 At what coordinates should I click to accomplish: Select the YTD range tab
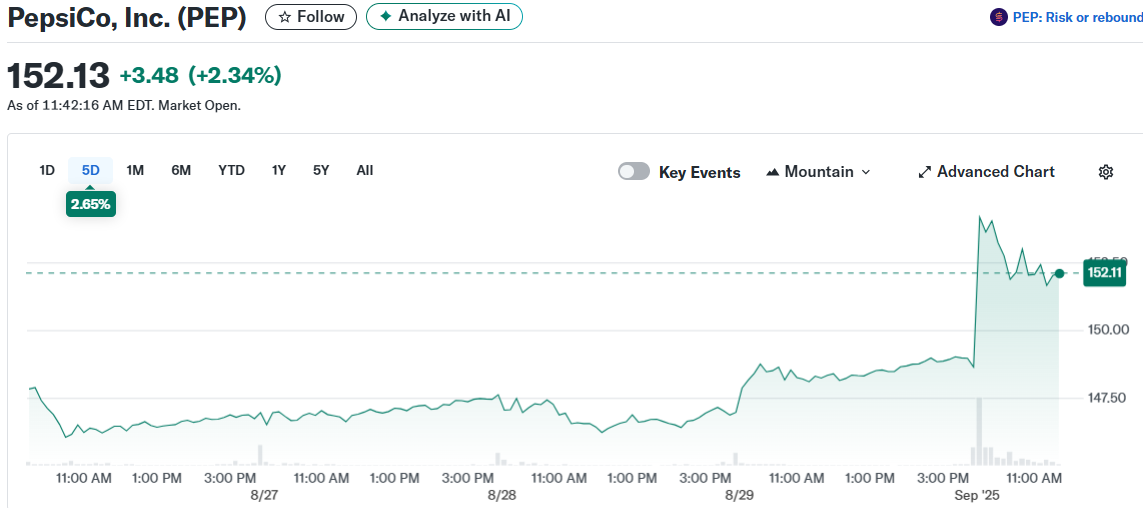231,171
